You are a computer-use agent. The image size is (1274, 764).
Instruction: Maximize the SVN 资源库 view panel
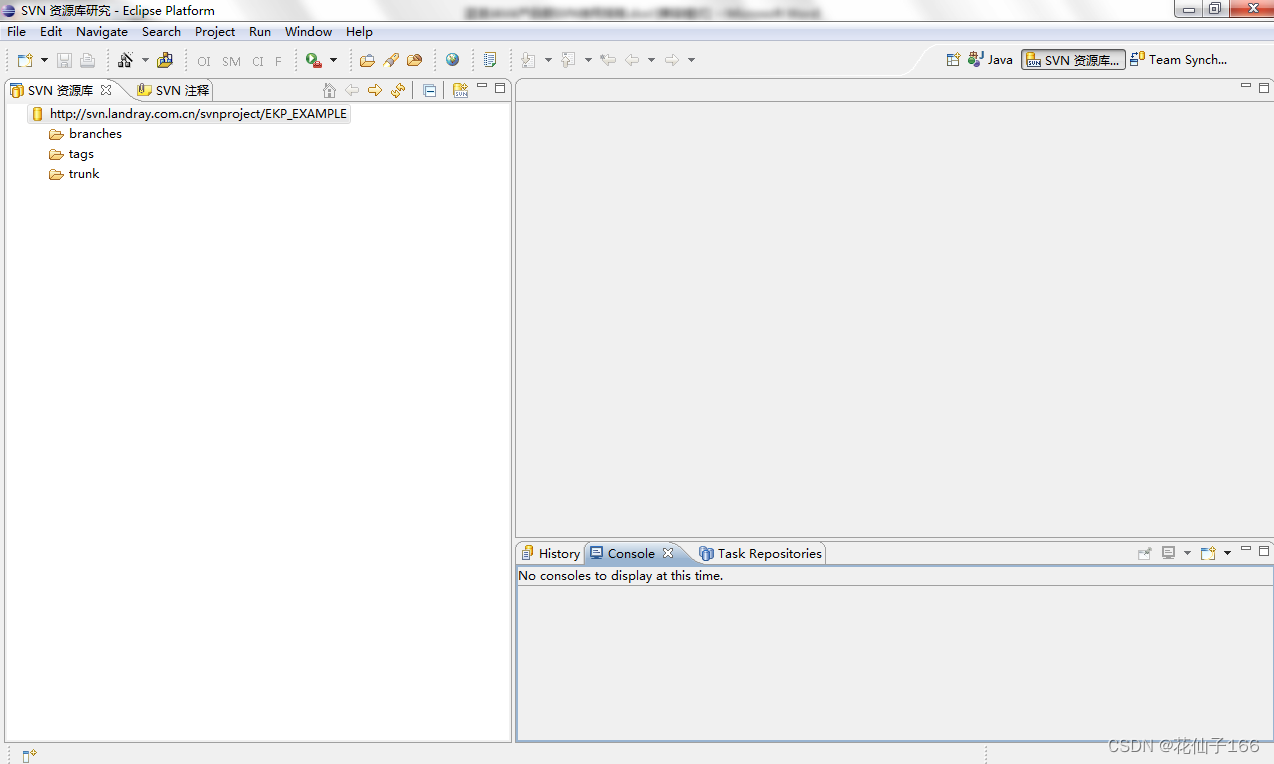501,88
